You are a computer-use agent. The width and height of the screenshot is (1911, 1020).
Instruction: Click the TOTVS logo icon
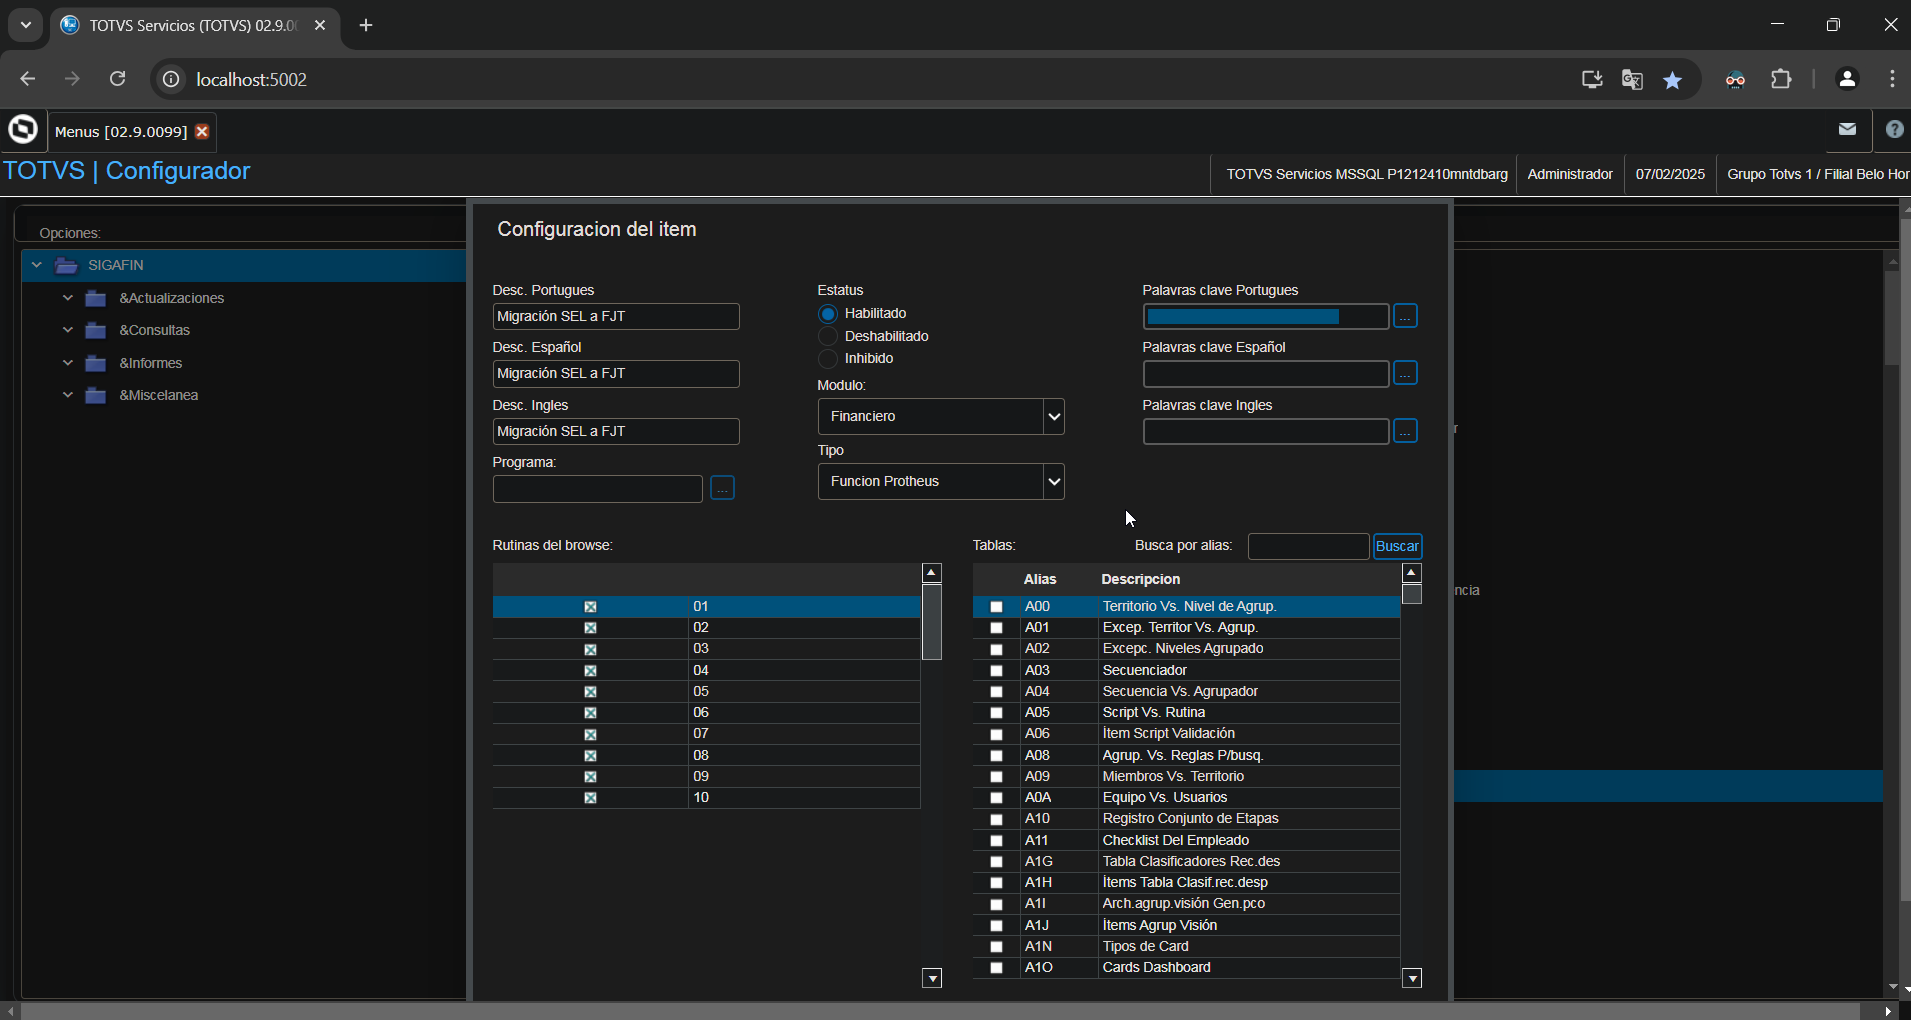pyautogui.click(x=23, y=130)
